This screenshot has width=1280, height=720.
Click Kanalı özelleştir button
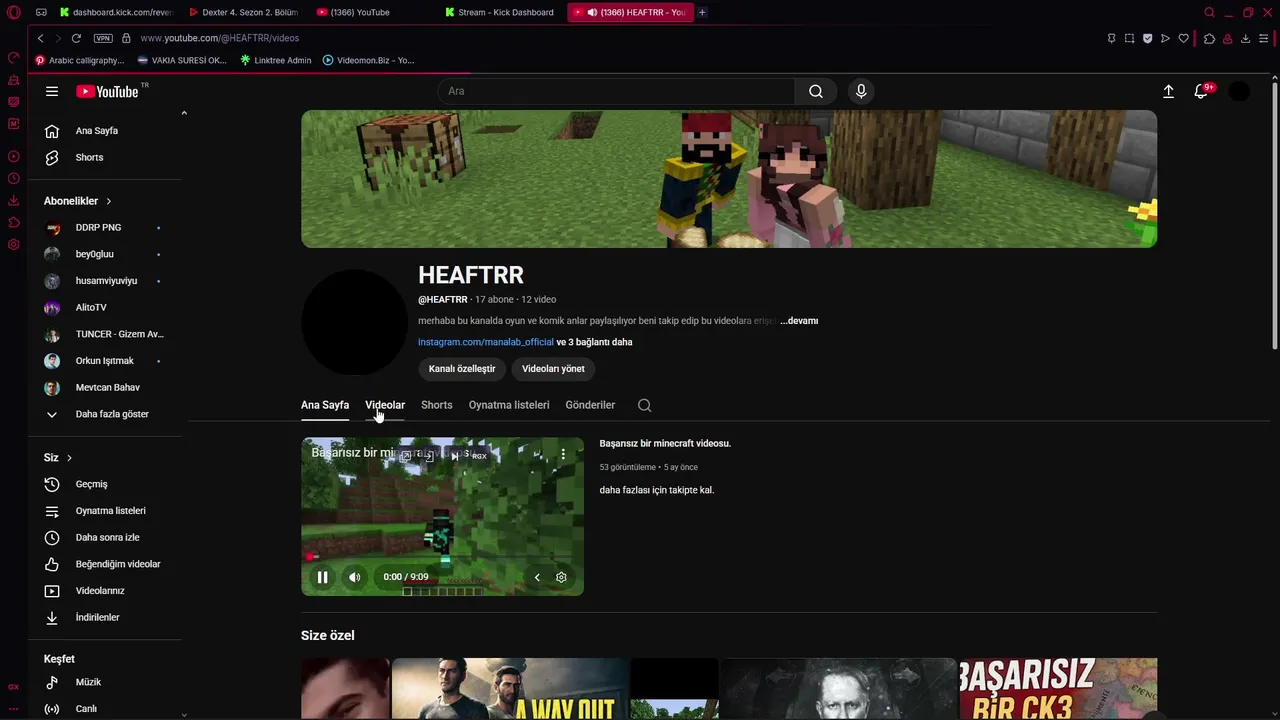pyautogui.click(x=462, y=369)
